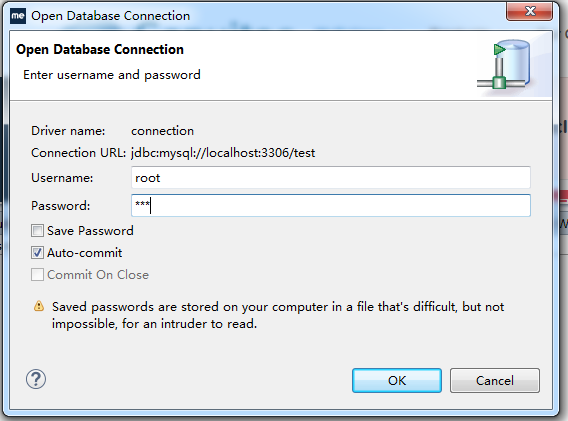
Task: Click the database connection wizard icon
Action: coord(505,65)
